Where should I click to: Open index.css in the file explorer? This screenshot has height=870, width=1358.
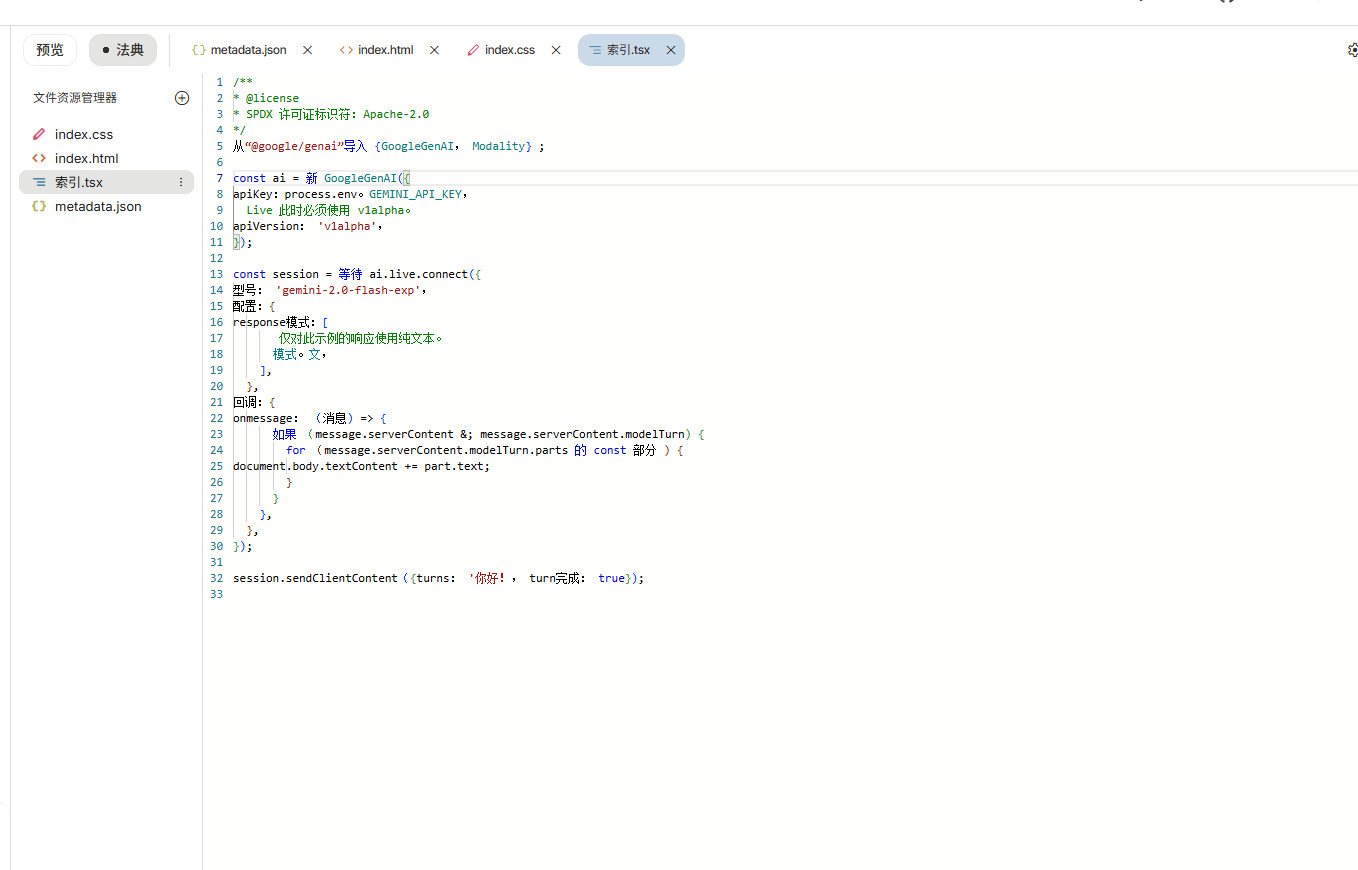pos(84,134)
